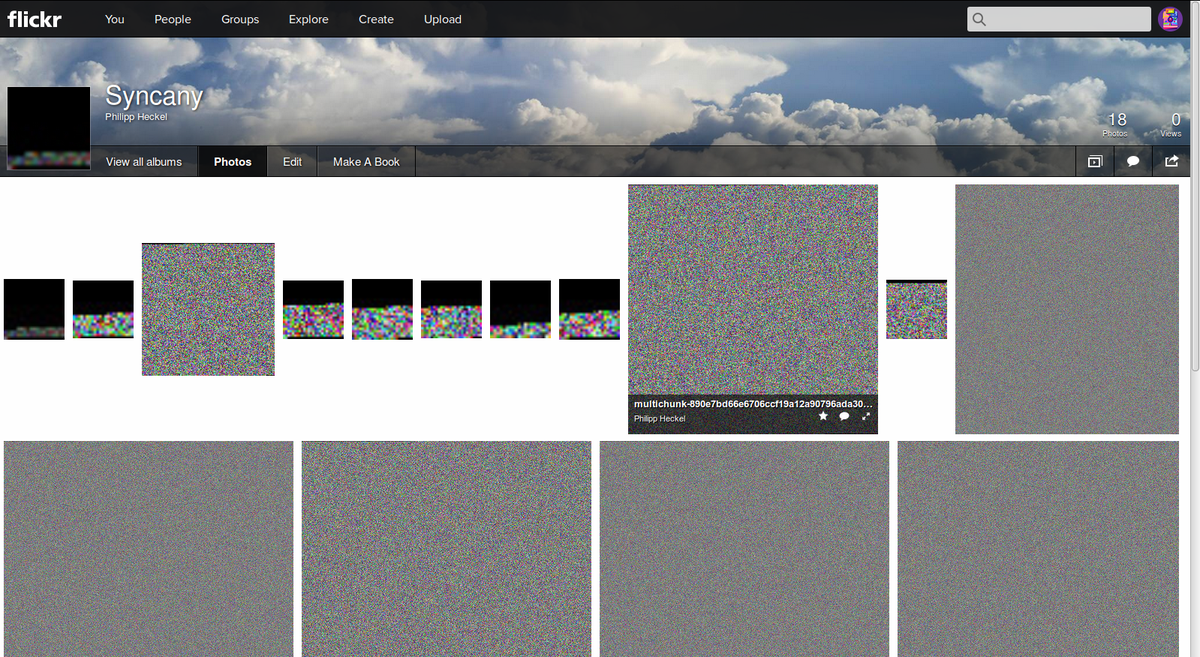Open the Groups menu

(x=240, y=19)
